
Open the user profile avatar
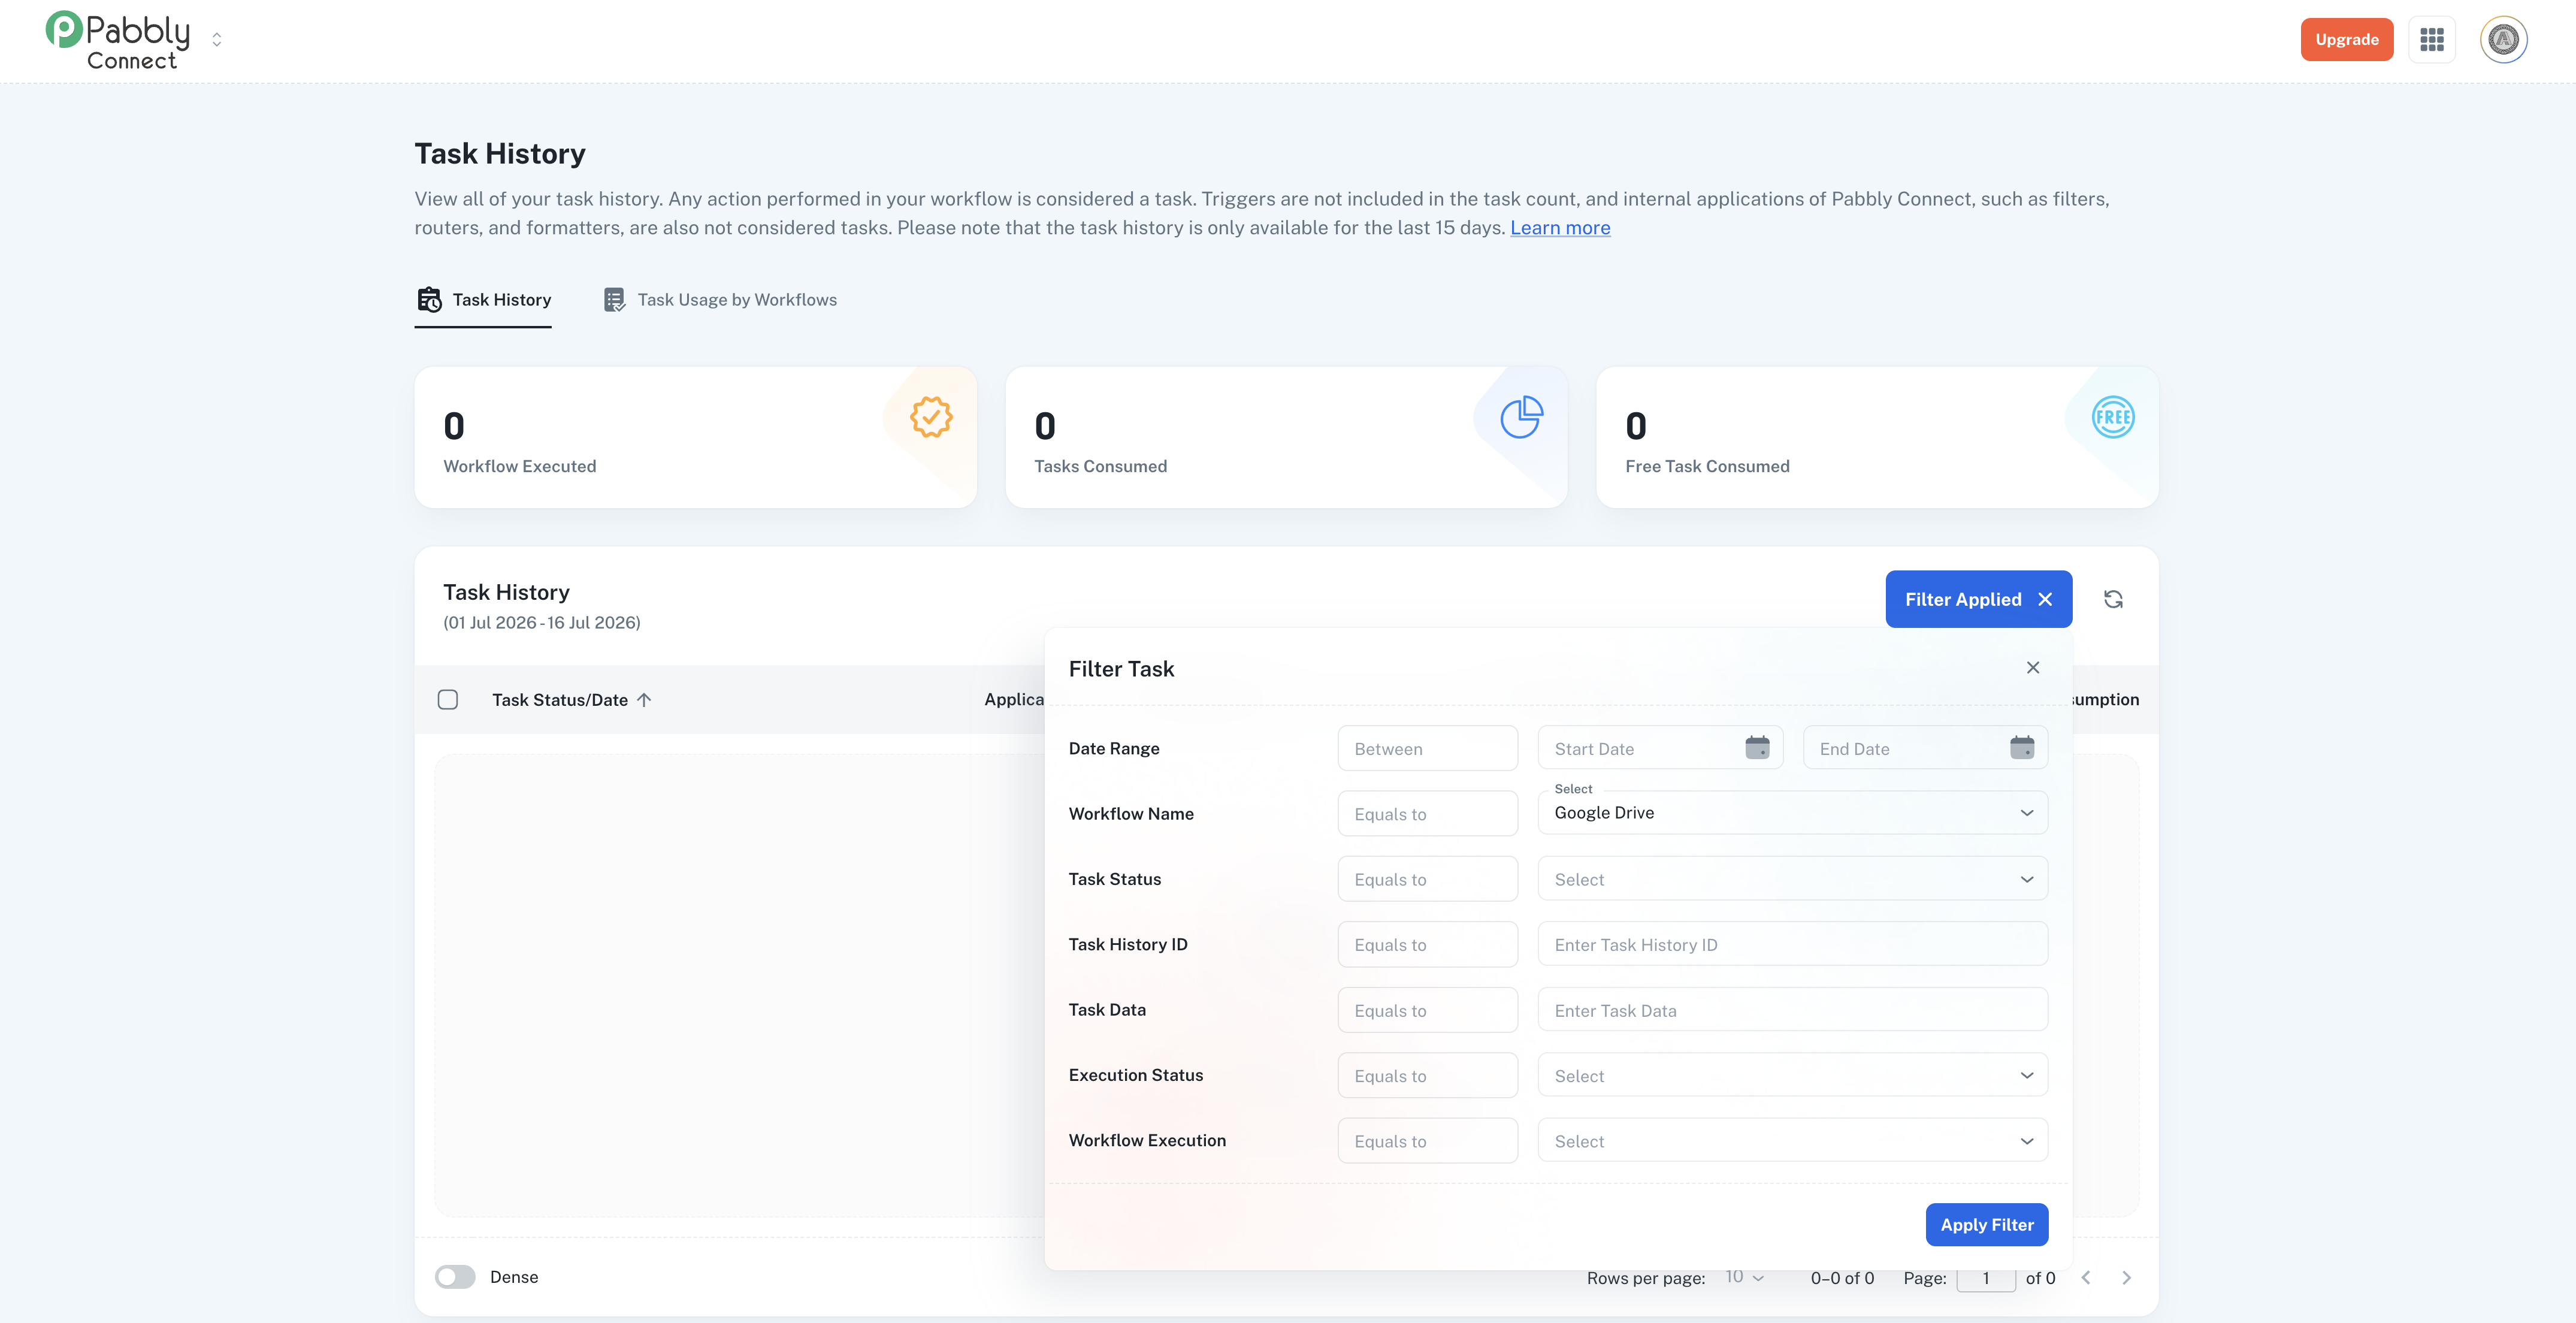(x=2503, y=40)
